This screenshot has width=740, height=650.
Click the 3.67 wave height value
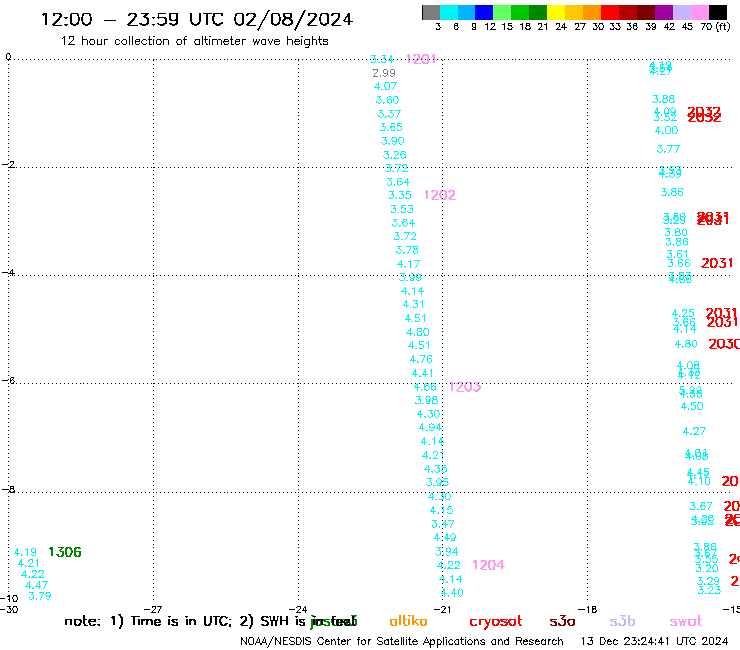(x=701, y=506)
